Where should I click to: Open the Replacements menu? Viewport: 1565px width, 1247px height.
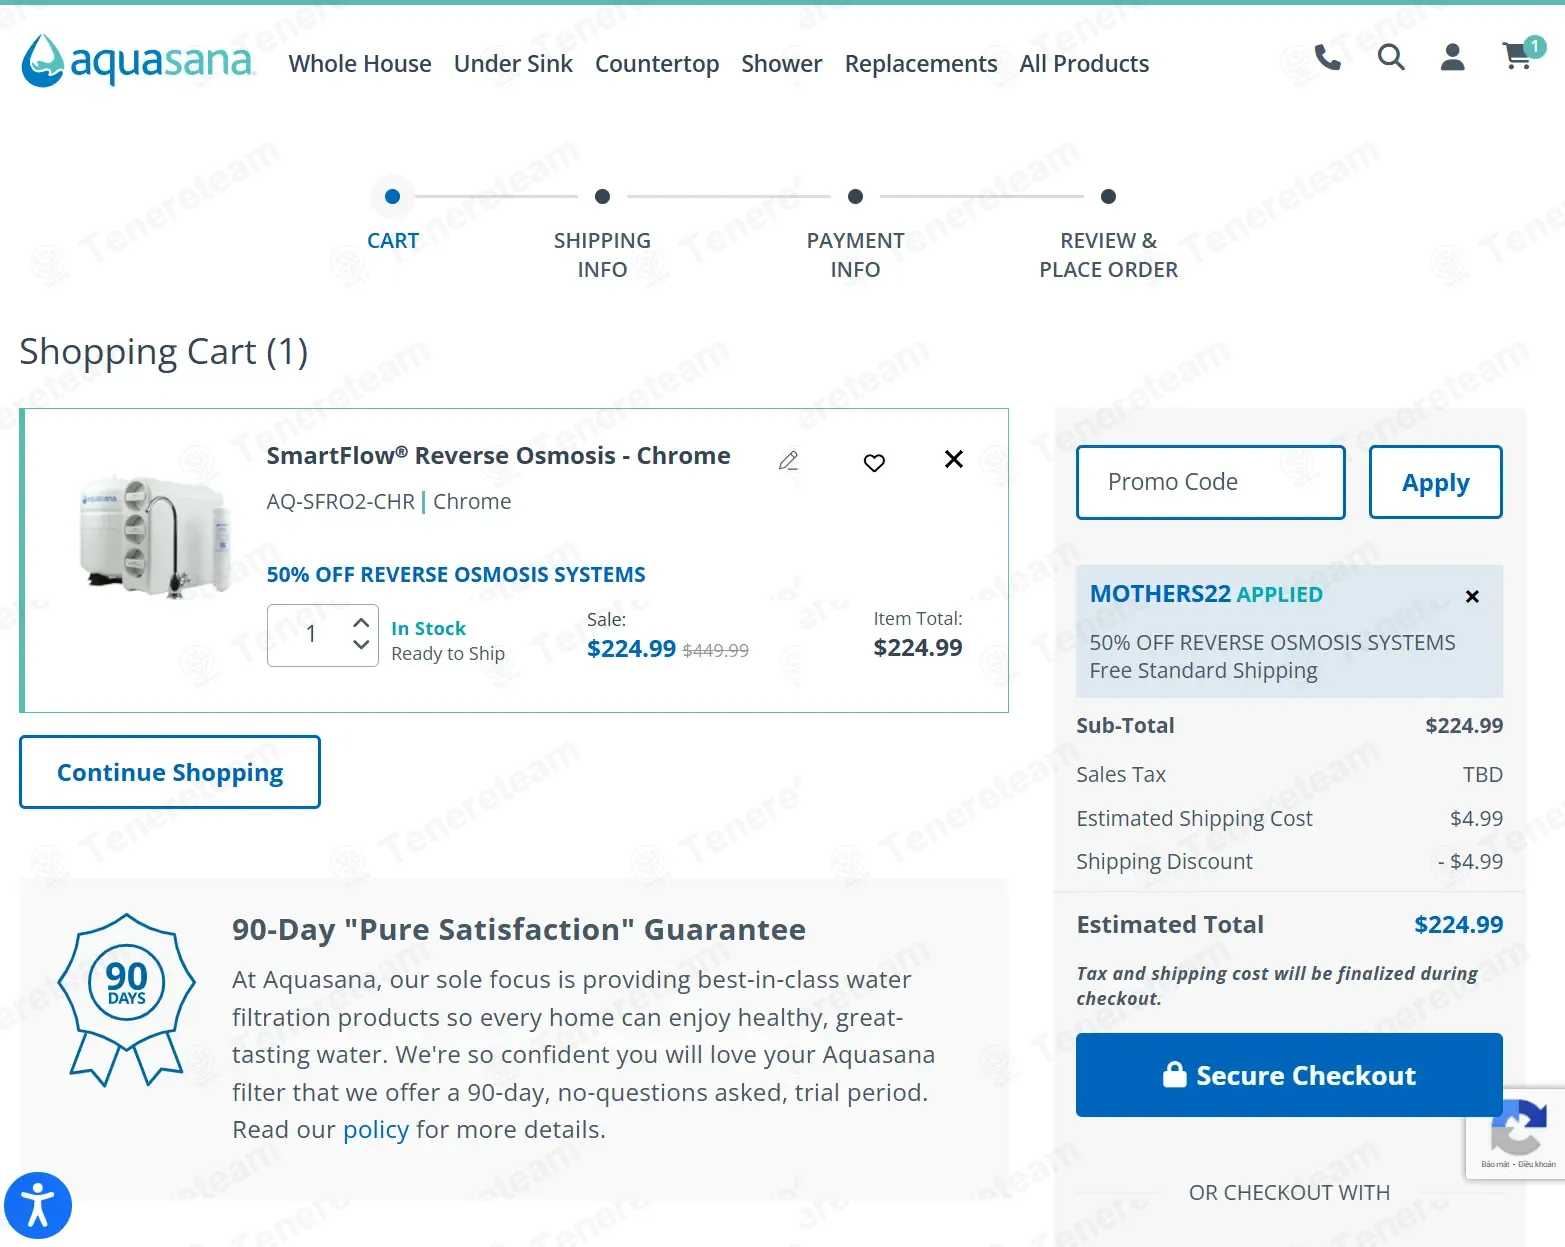pyautogui.click(x=921, y=64)
